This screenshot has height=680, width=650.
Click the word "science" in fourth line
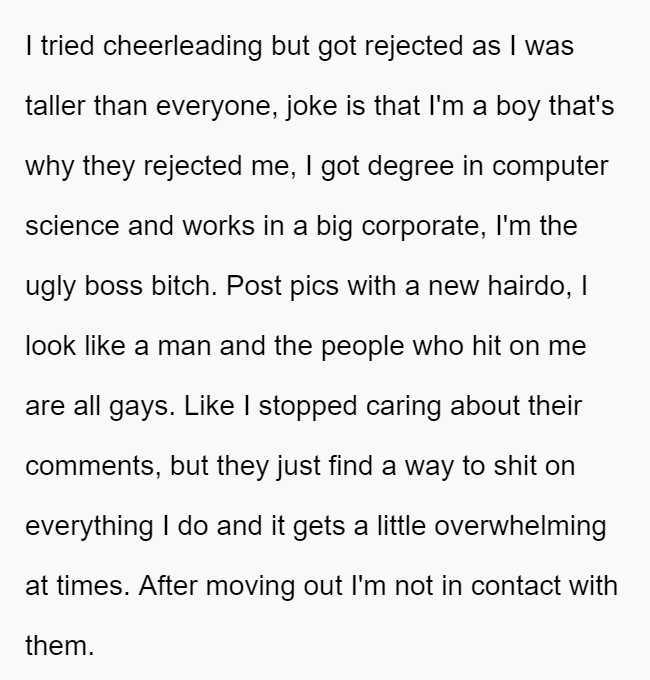(72, 226)
